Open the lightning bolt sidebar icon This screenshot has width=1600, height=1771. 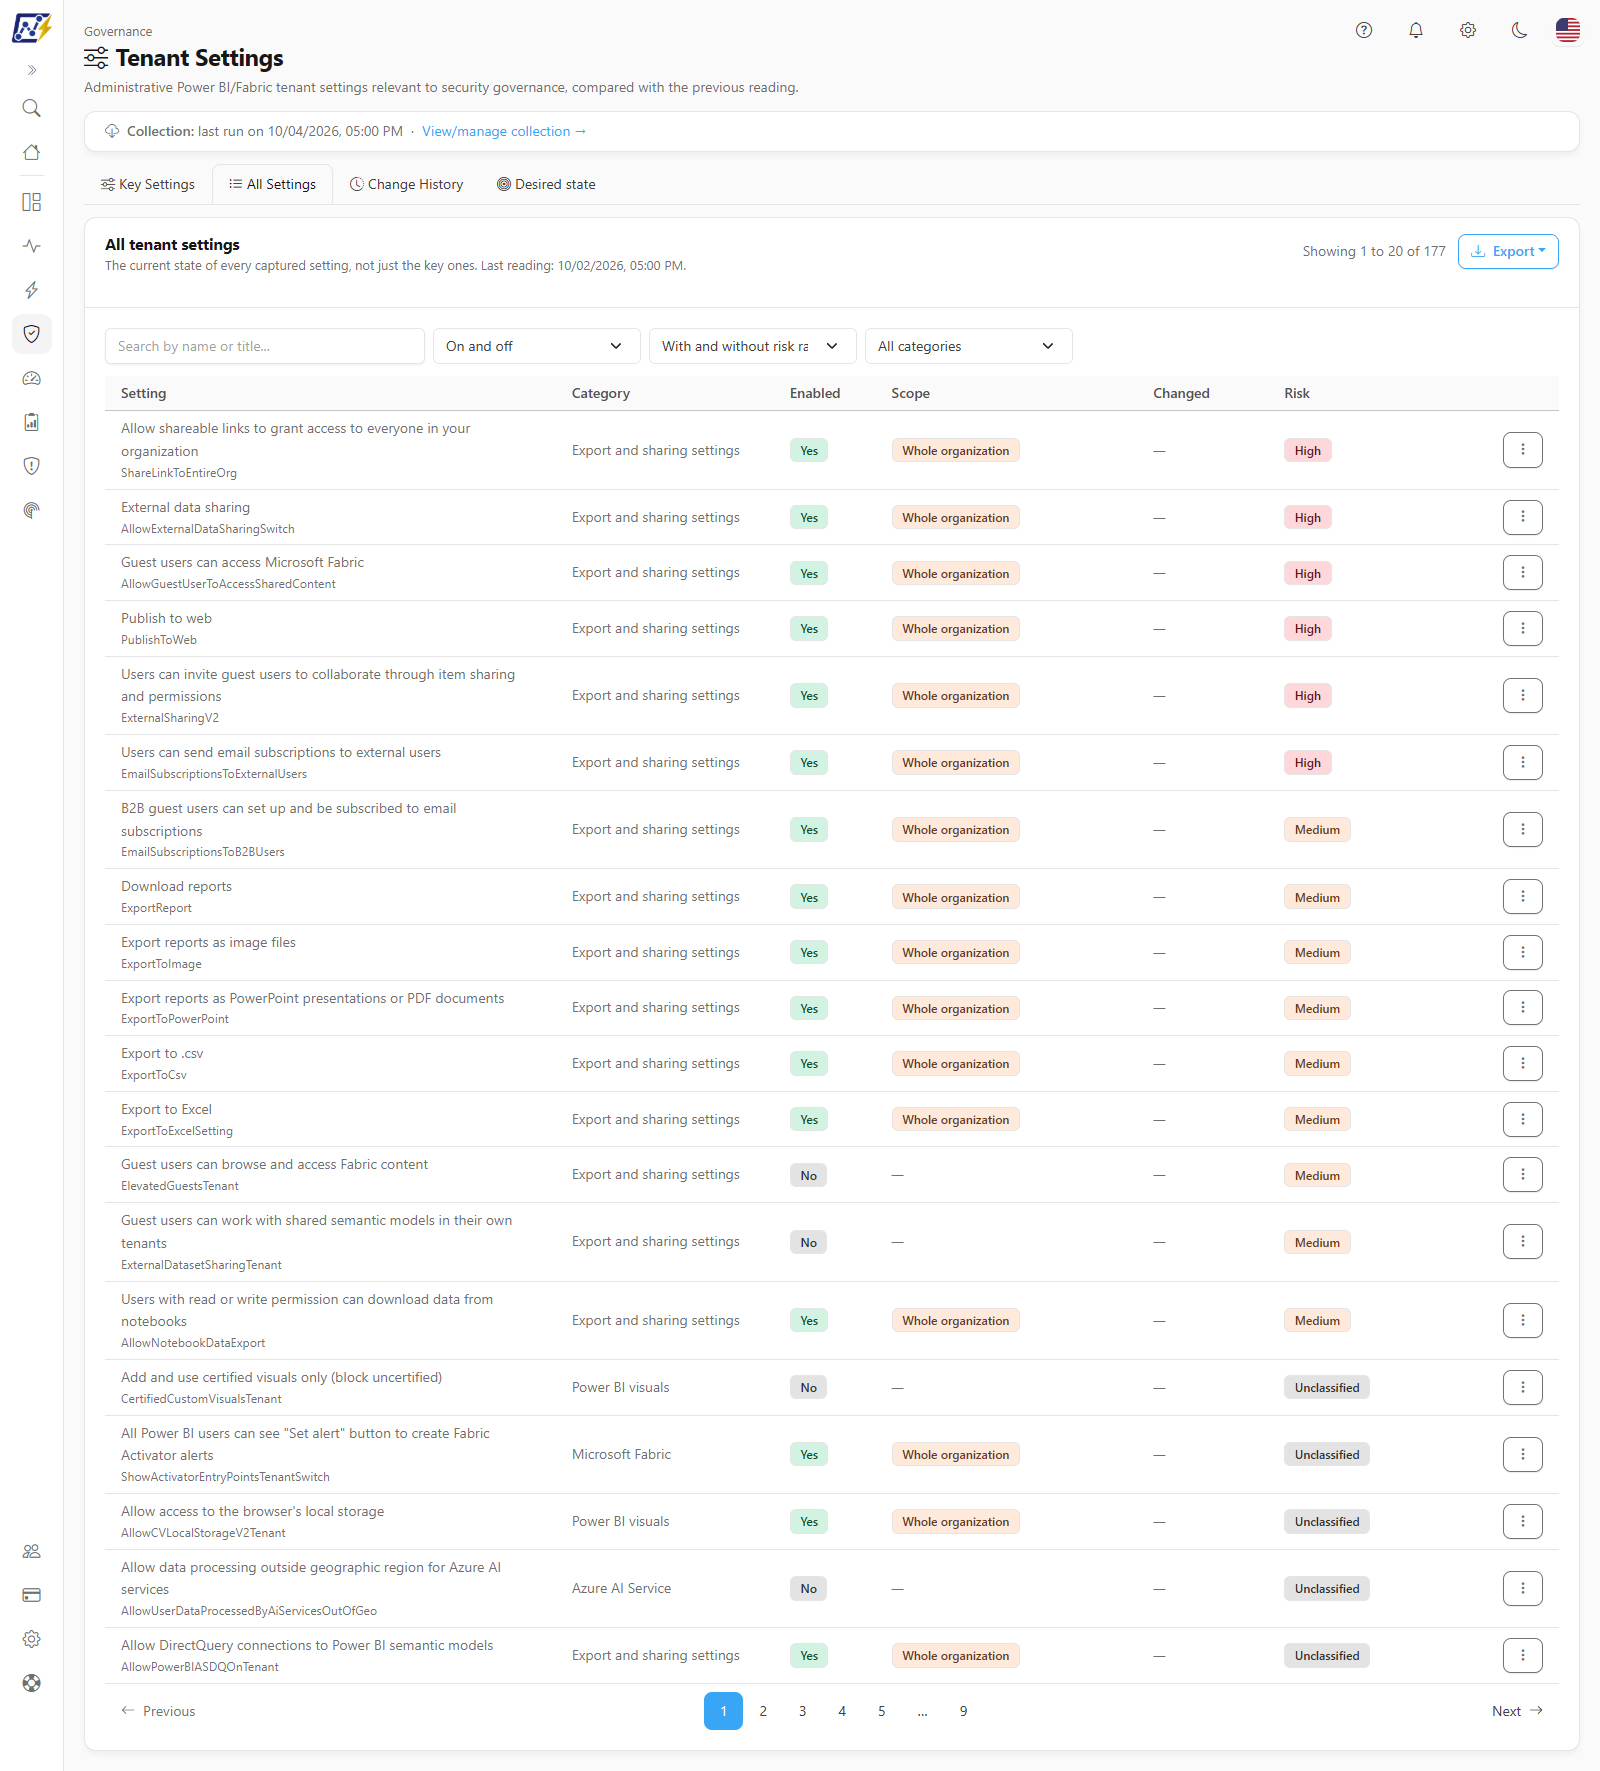pos(32,290)
